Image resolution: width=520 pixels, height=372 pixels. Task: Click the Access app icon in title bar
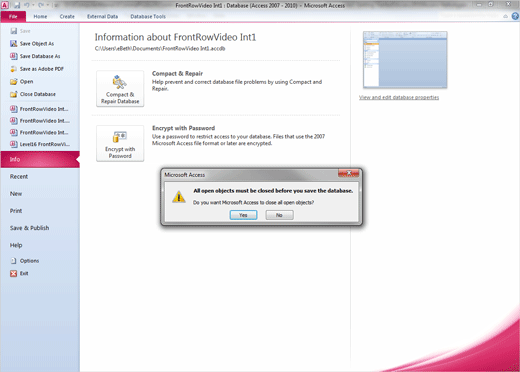pos(5,5)
